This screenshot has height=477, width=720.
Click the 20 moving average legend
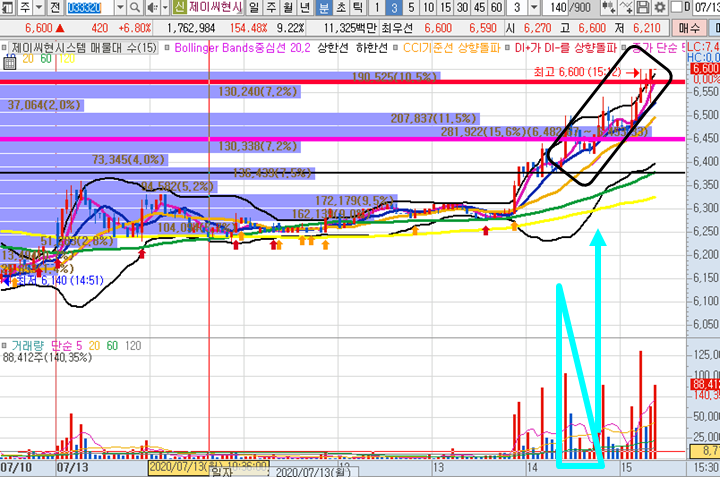tap(28, 59)
